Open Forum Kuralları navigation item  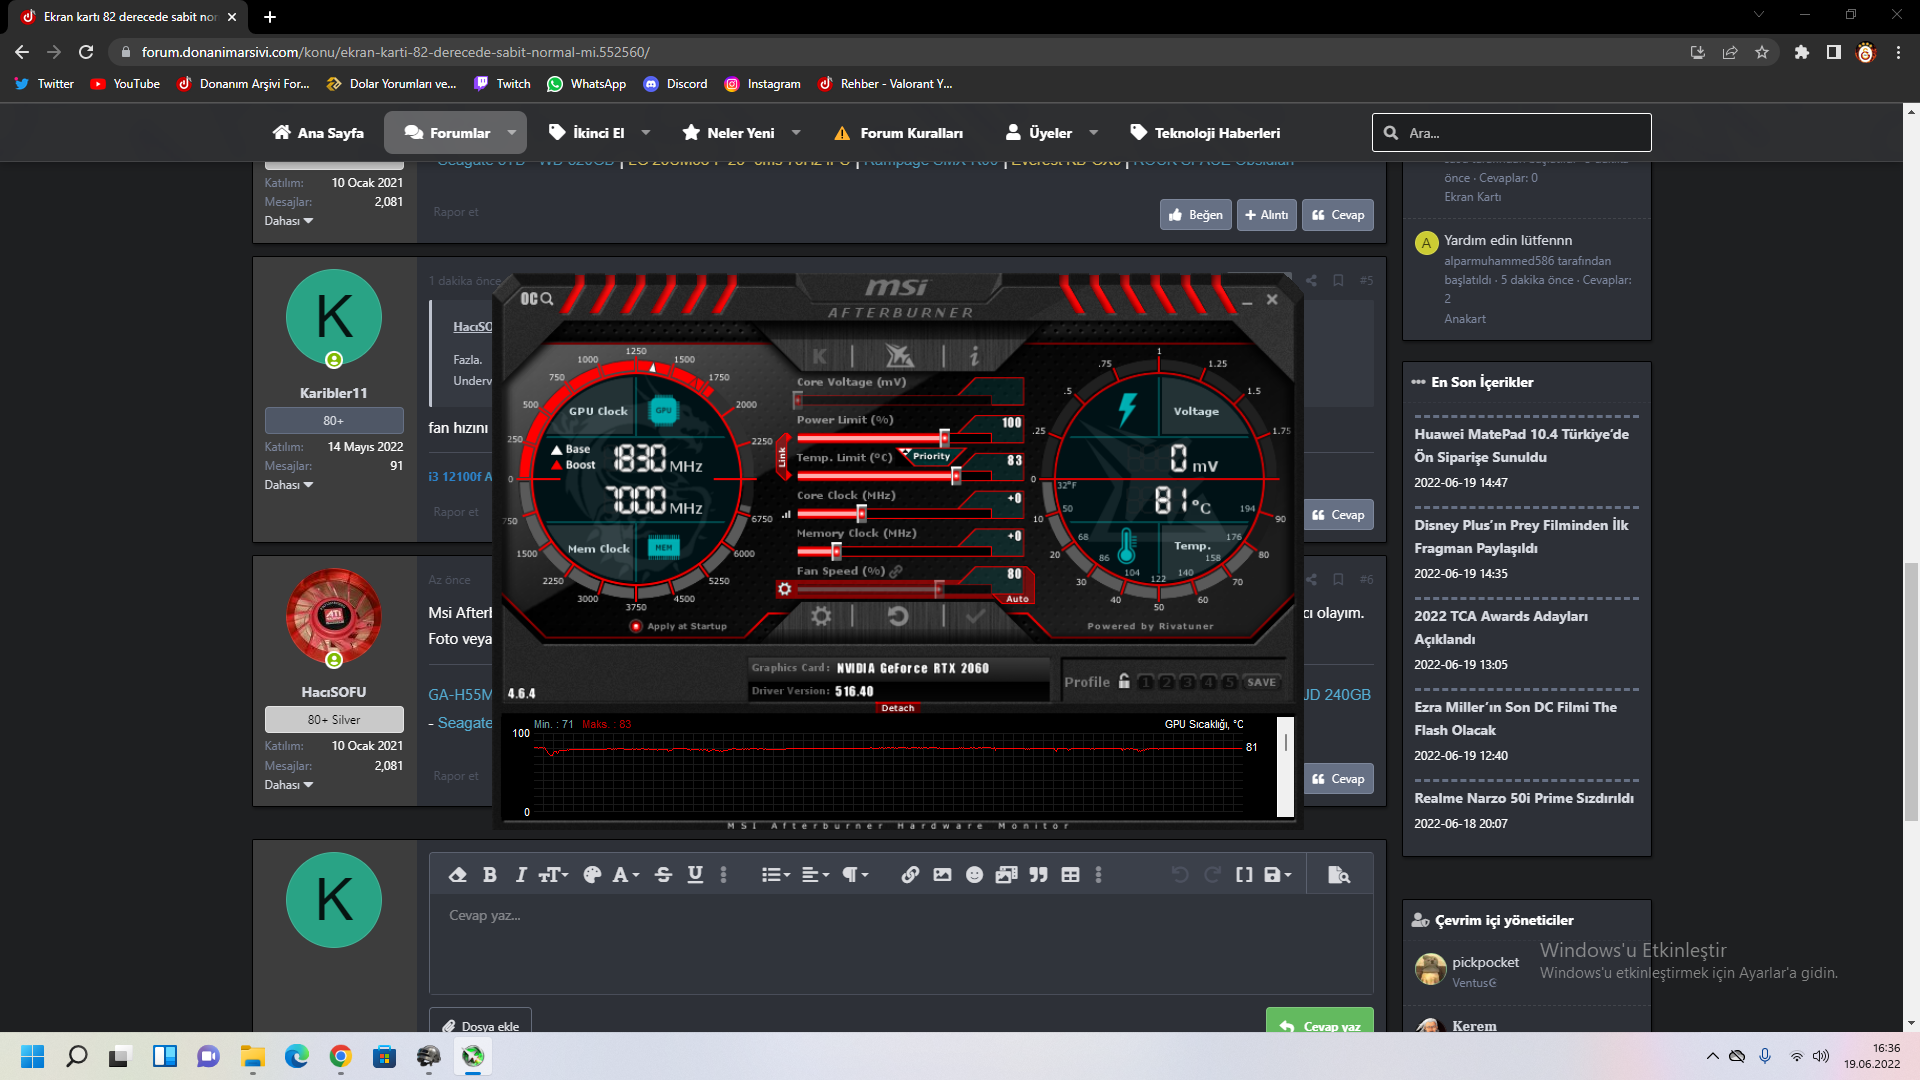pyautogui.click(x=898, y=133)
